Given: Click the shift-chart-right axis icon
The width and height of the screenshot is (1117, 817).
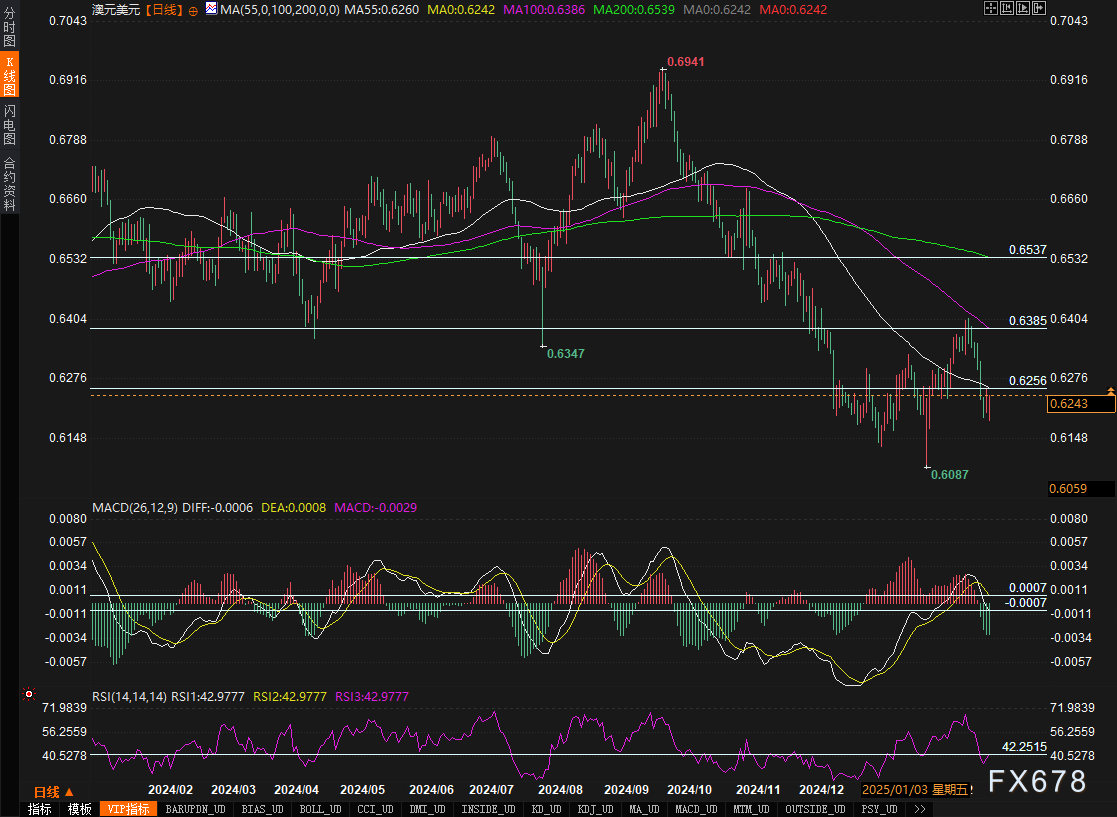Looking at the screenshot, I should click(1023, 9).
